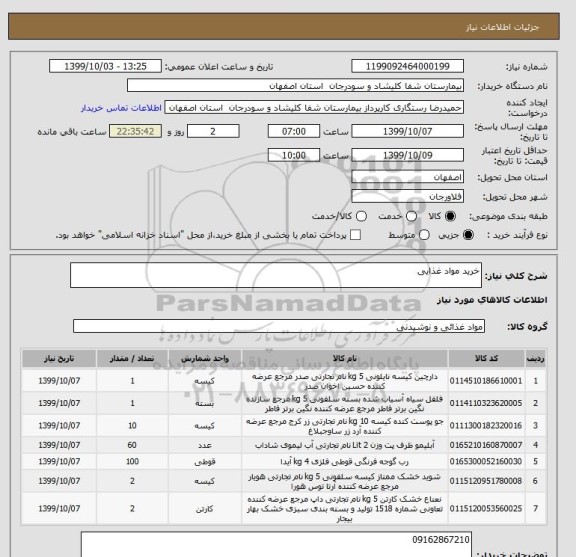Click product code 0114110323620005
Image resolution: width=576 pixels, height=557 pixels.
[x=486, y=403]
